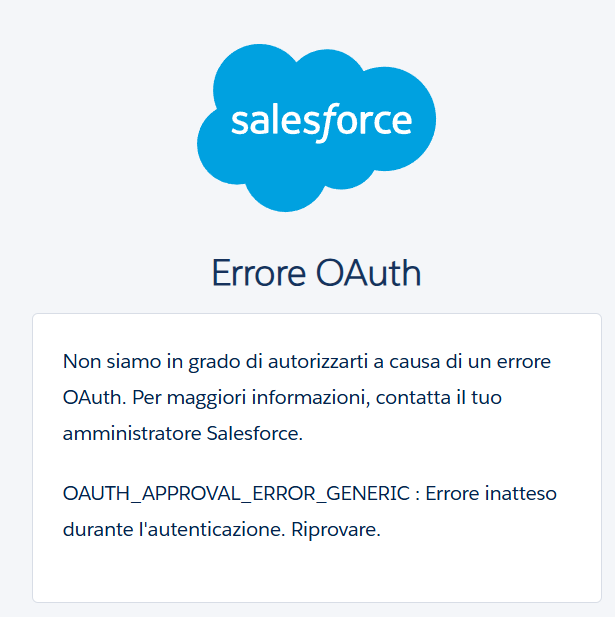
Task: Click "OAuth." at the start of the second line
Action: 92,397
